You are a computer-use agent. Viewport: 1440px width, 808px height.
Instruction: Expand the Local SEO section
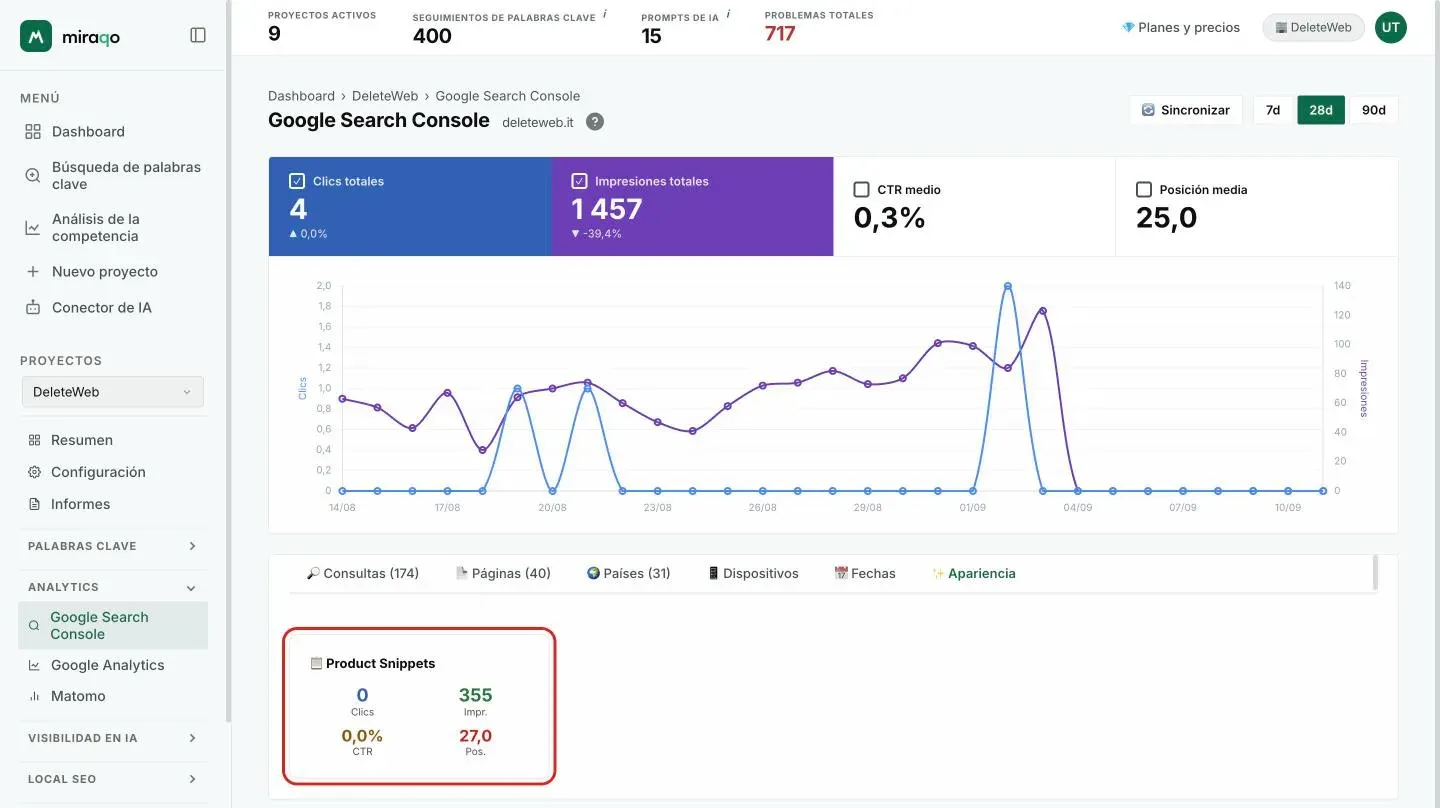[x=112, y=779]
